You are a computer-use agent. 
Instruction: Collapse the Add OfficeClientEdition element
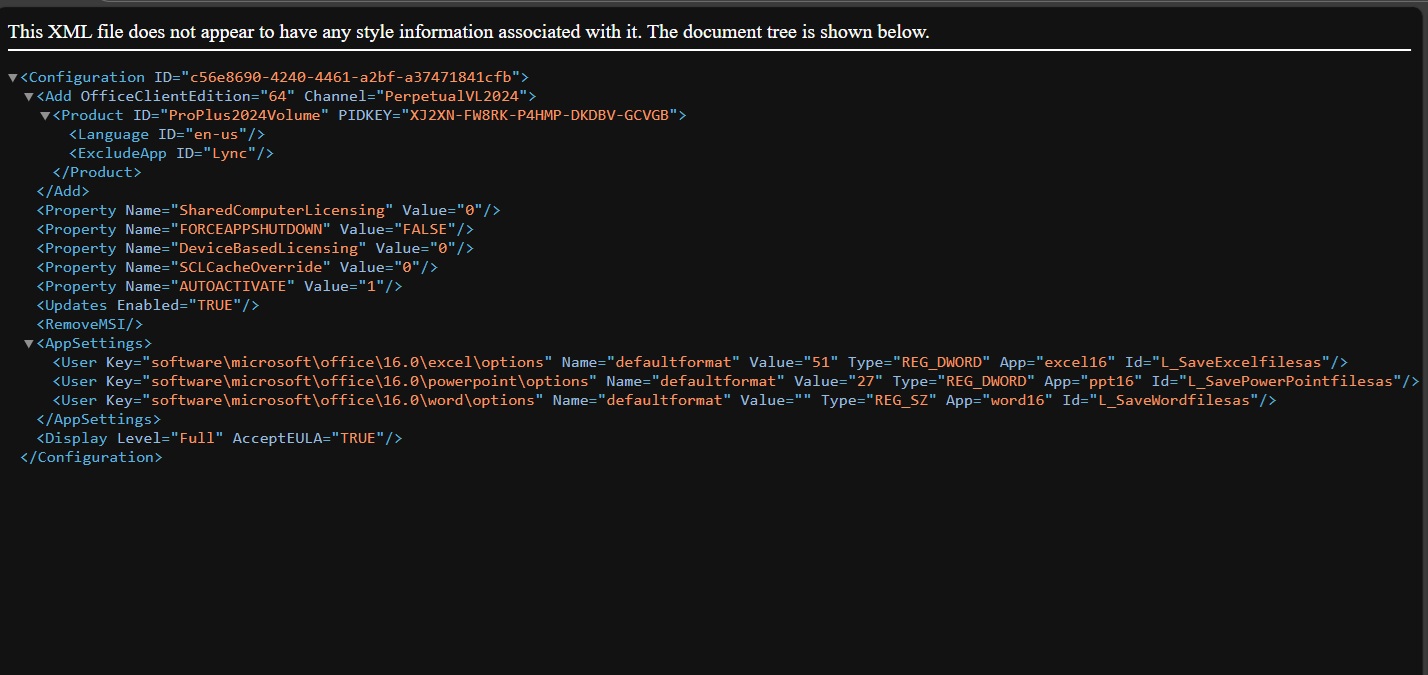pyautogui.click(x=29, y=96)
